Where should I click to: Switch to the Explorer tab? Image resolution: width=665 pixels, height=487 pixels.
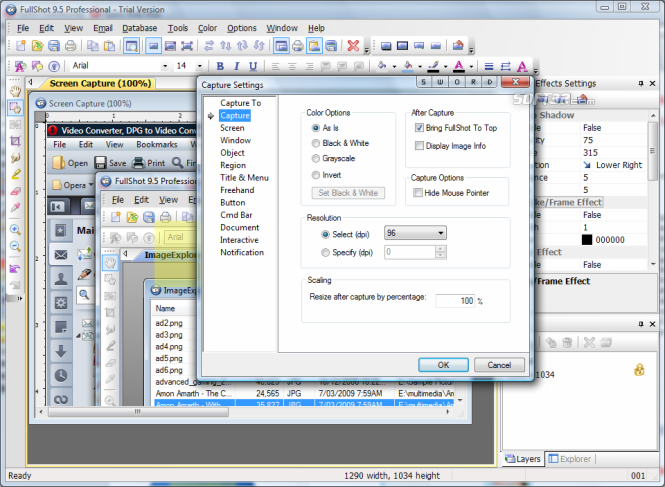(x=570, y=459)
